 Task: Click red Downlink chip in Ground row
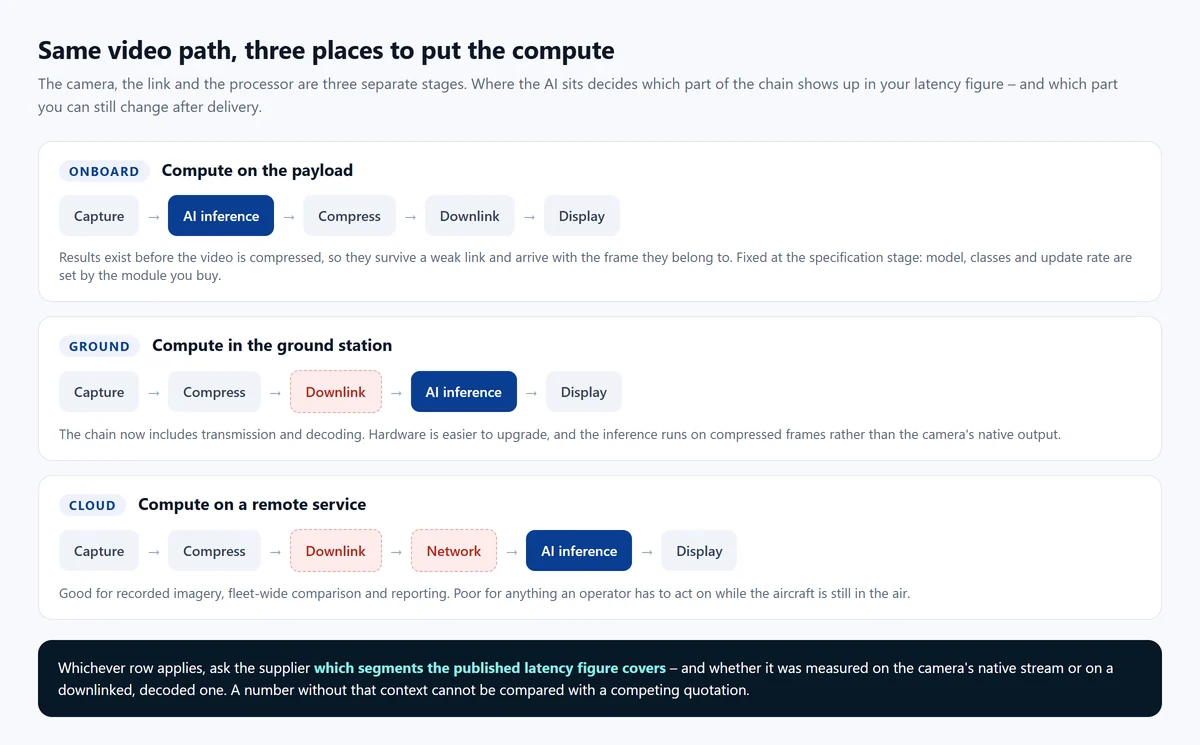pyautogui.click(x=336, y=392)
